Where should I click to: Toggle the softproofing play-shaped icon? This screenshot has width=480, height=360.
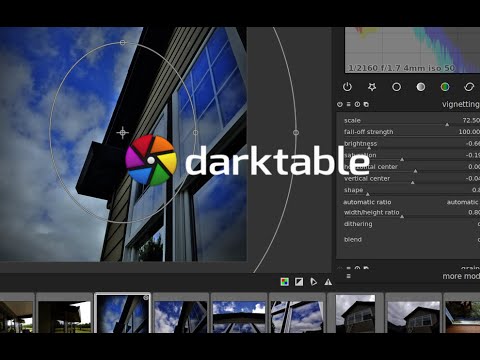314,282
